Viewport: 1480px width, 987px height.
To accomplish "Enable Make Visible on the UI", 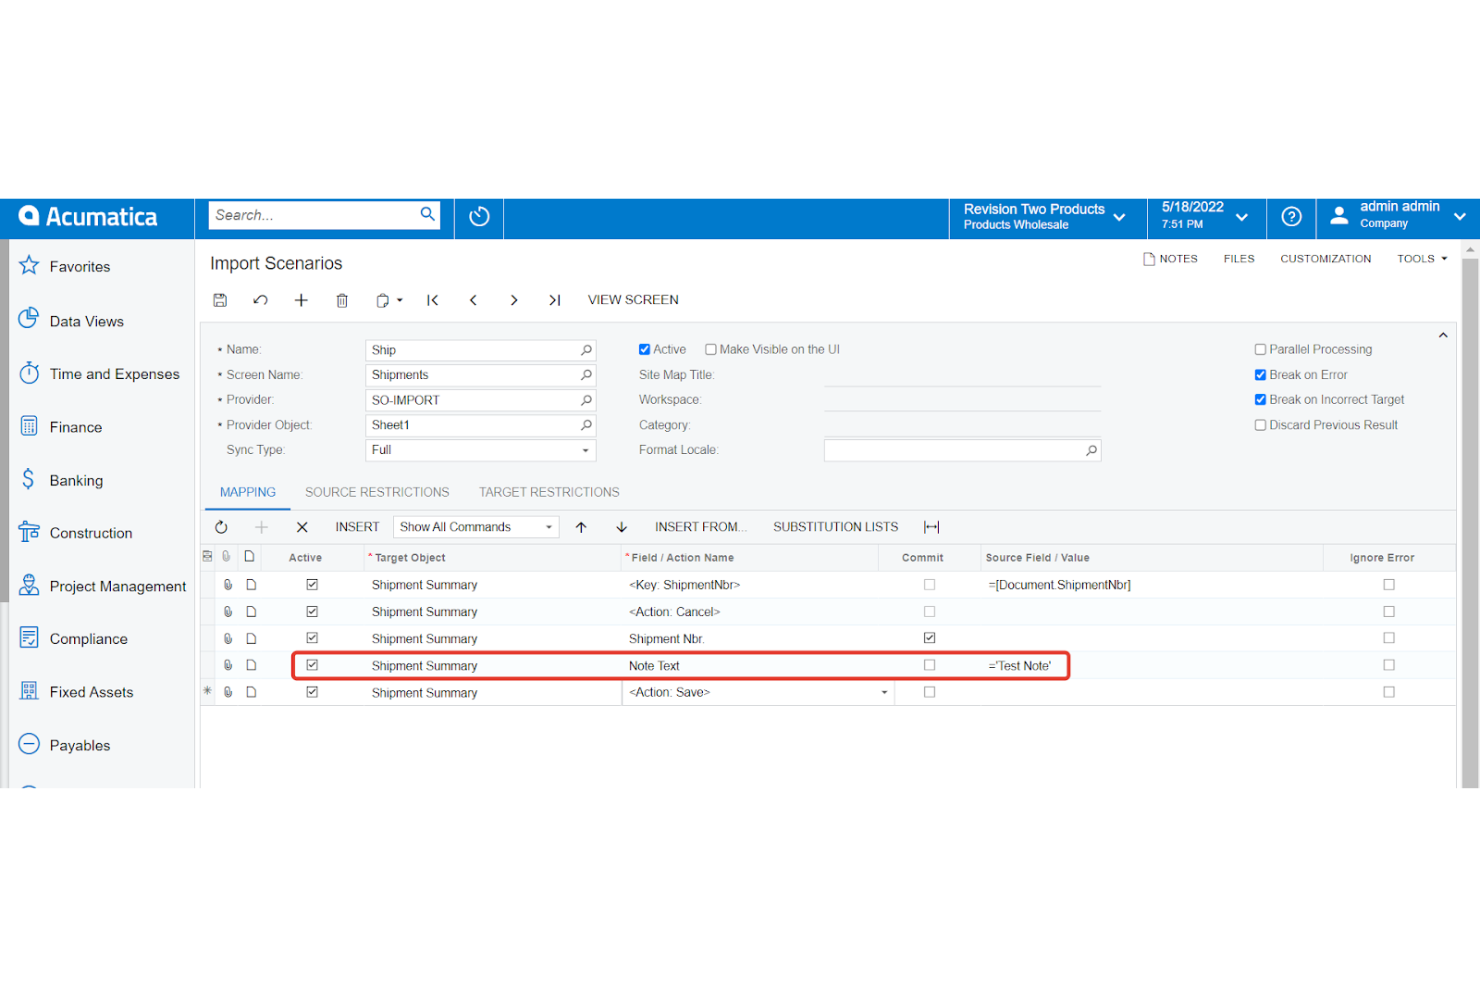I will click(x=711, y=350).
